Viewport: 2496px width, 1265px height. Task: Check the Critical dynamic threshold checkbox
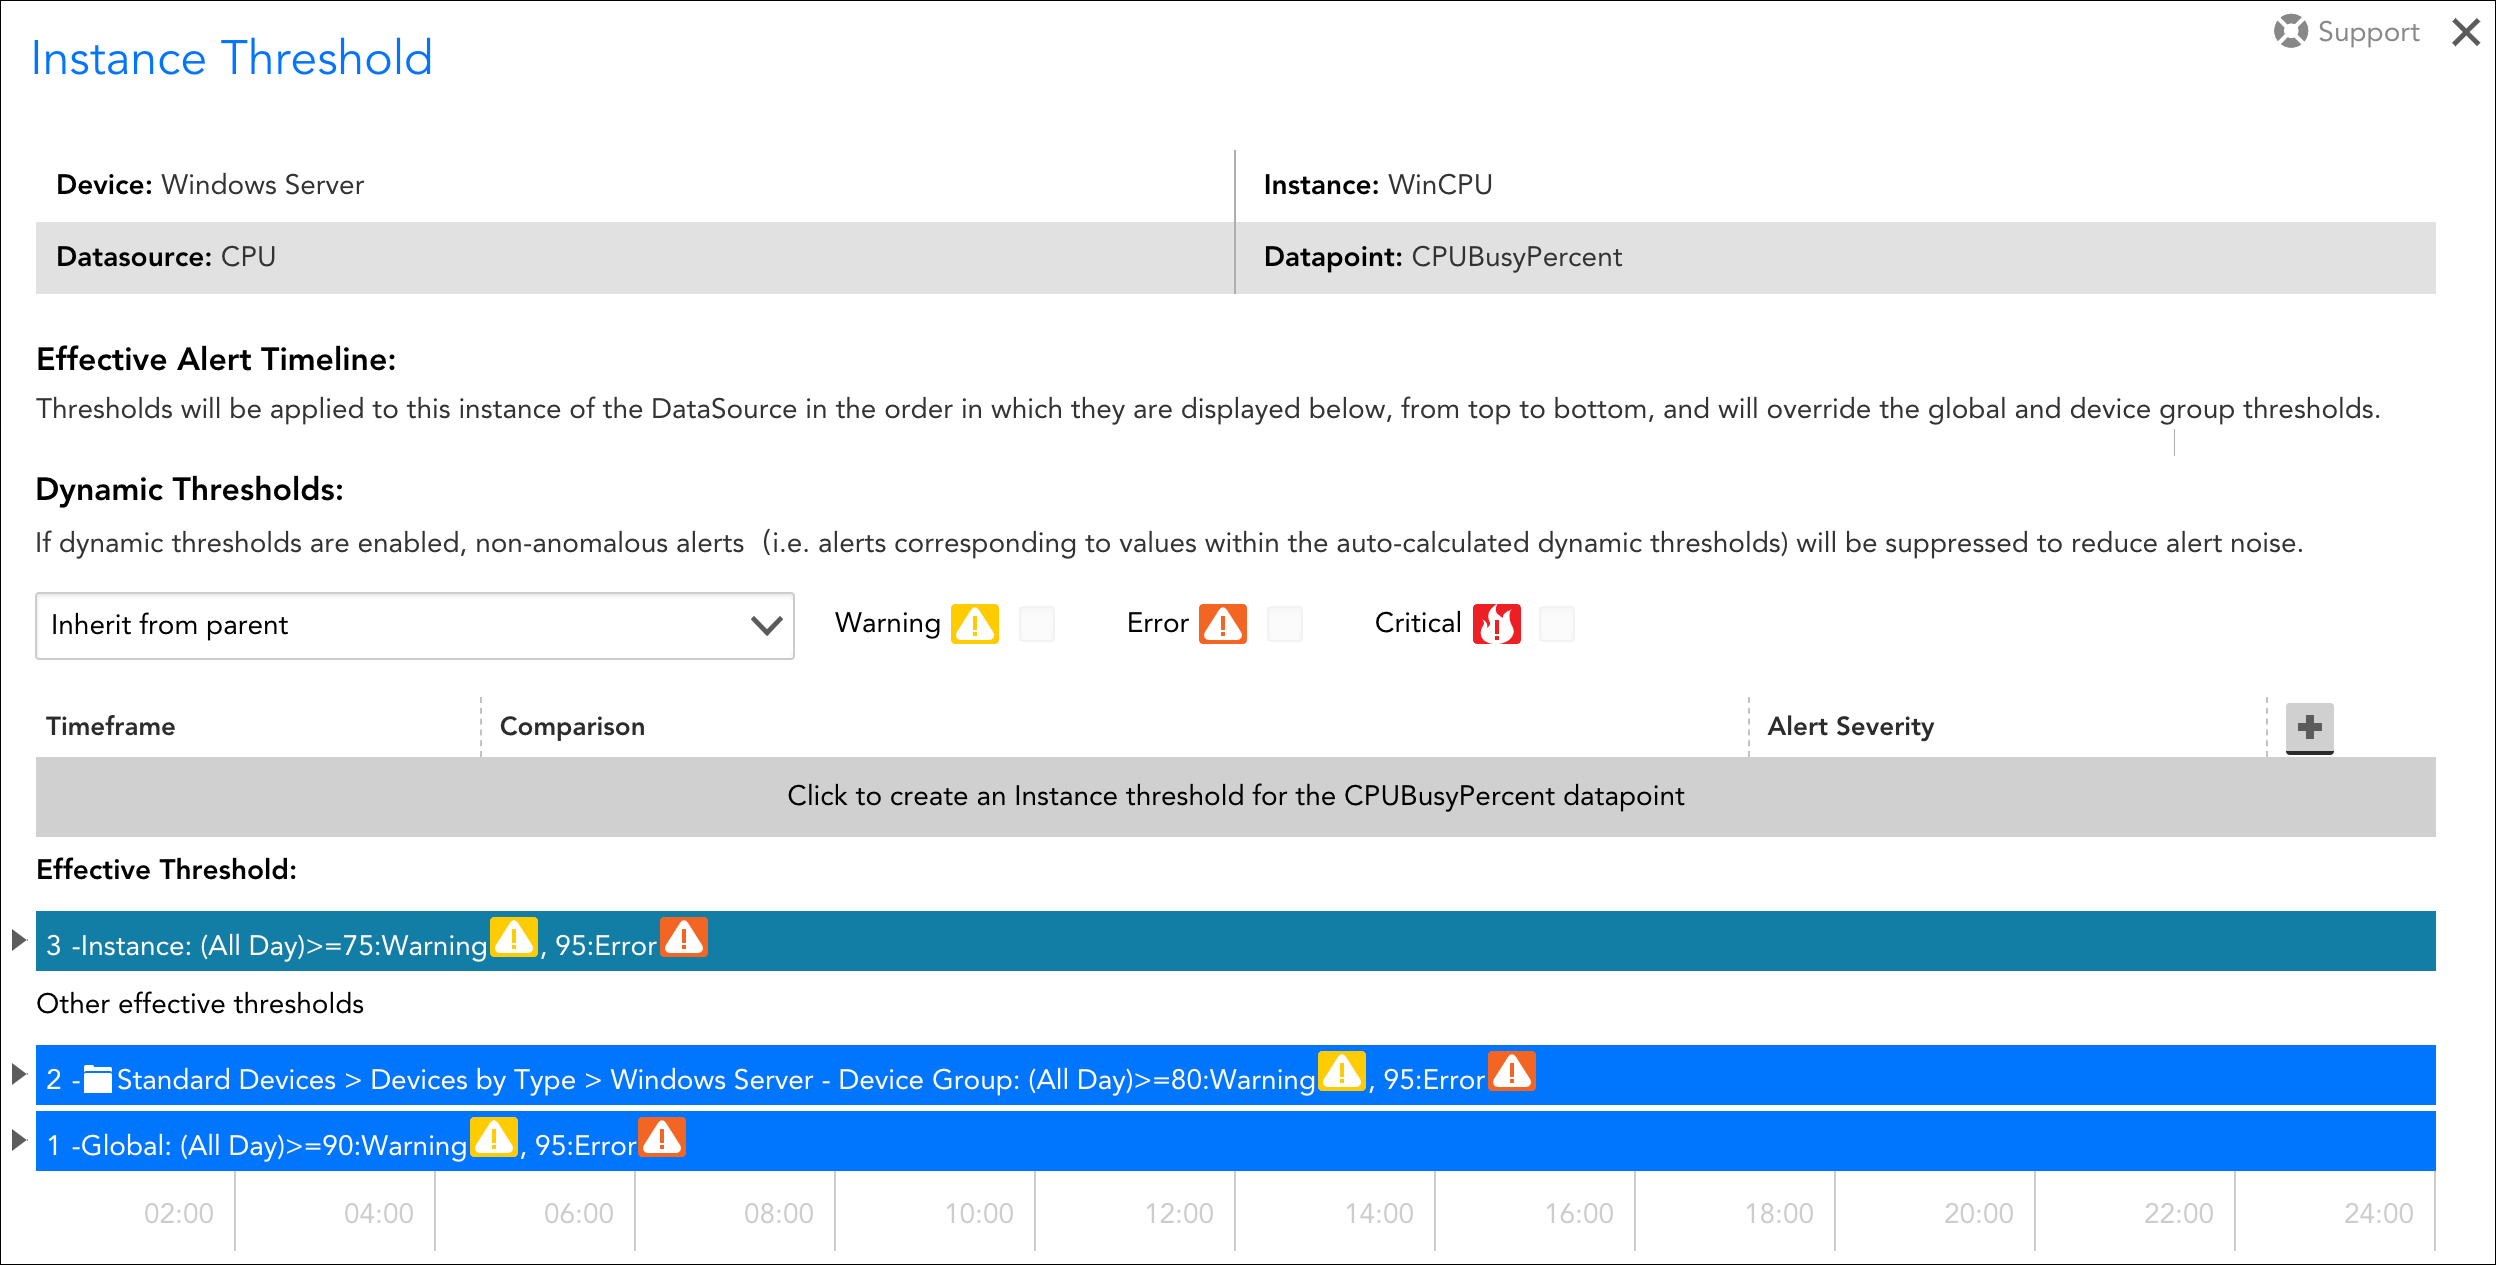[x=1557, y=624]
